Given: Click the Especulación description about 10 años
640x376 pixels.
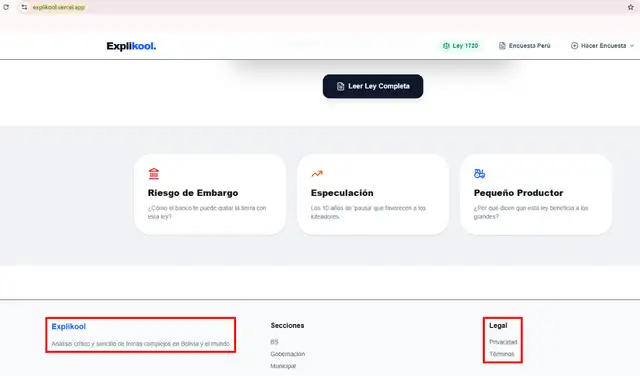Looking at the screenshot, I should tap(368, 212).
